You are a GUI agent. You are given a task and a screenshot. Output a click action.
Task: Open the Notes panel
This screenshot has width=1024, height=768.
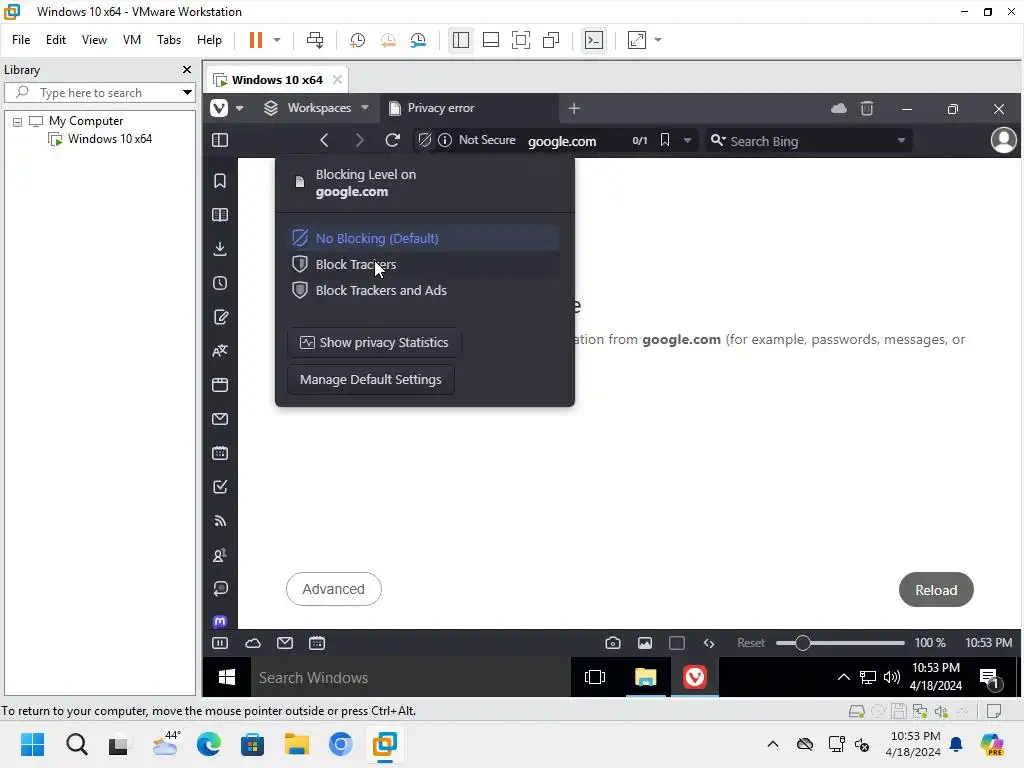click(220, 317)
